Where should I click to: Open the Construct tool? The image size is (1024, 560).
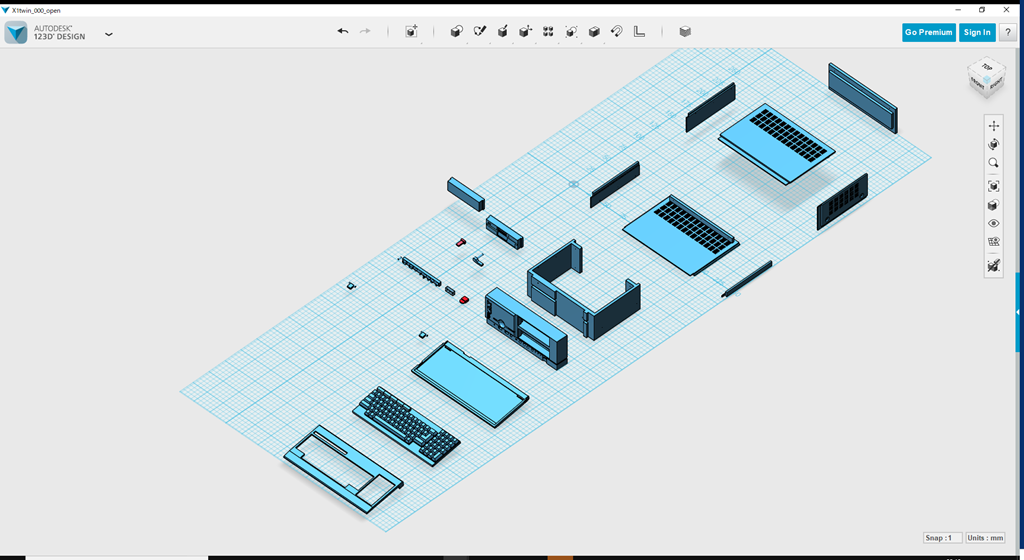(x=502, y=32)
